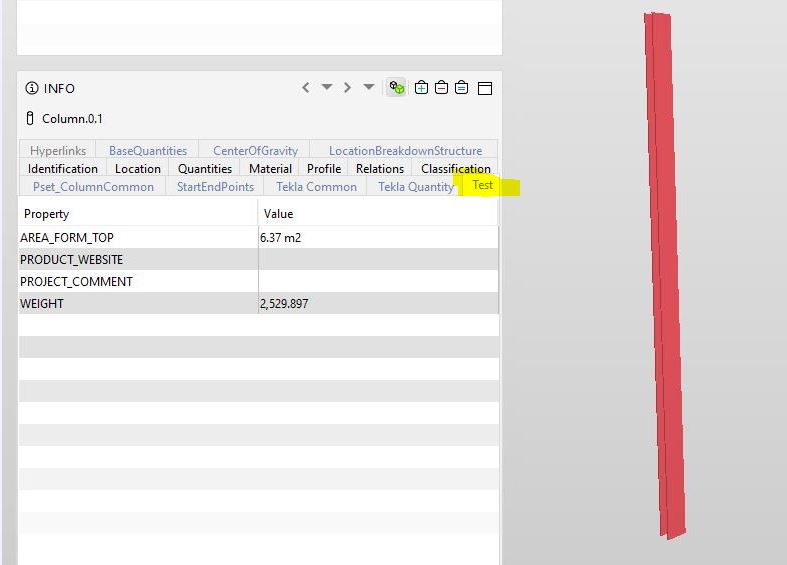This screenshot has height=565, width=787.
Task: Select the red column in the 3D view
Action: coord(665,276)
